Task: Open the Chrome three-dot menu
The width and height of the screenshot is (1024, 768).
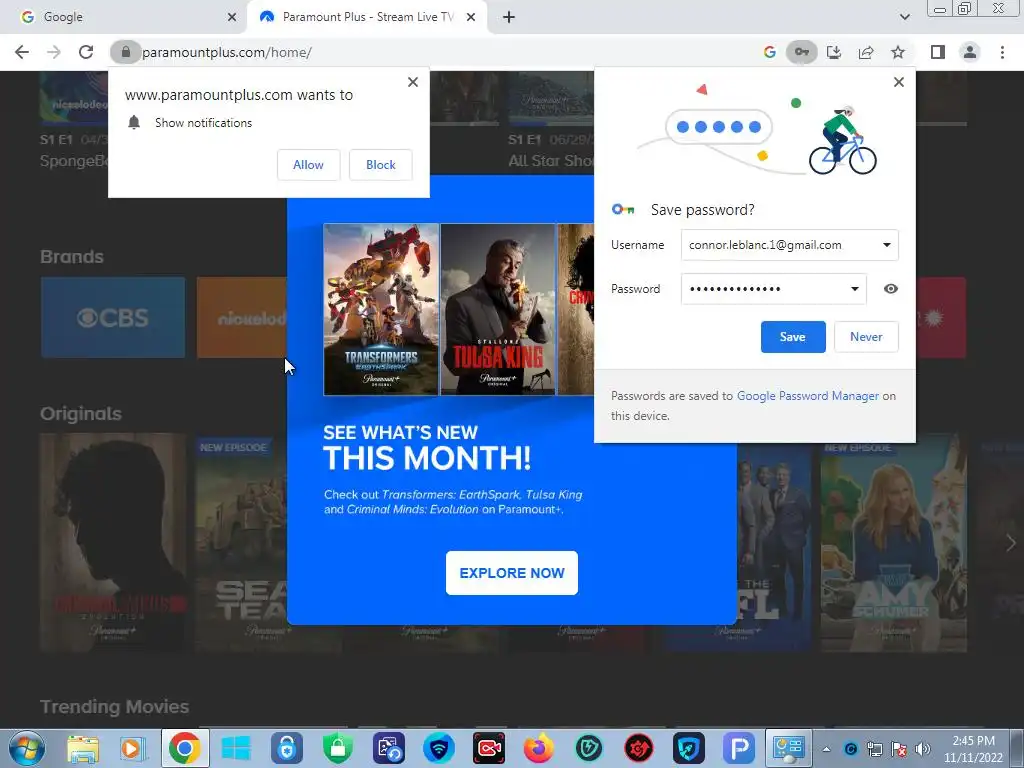Action: tap(1002, 52)
